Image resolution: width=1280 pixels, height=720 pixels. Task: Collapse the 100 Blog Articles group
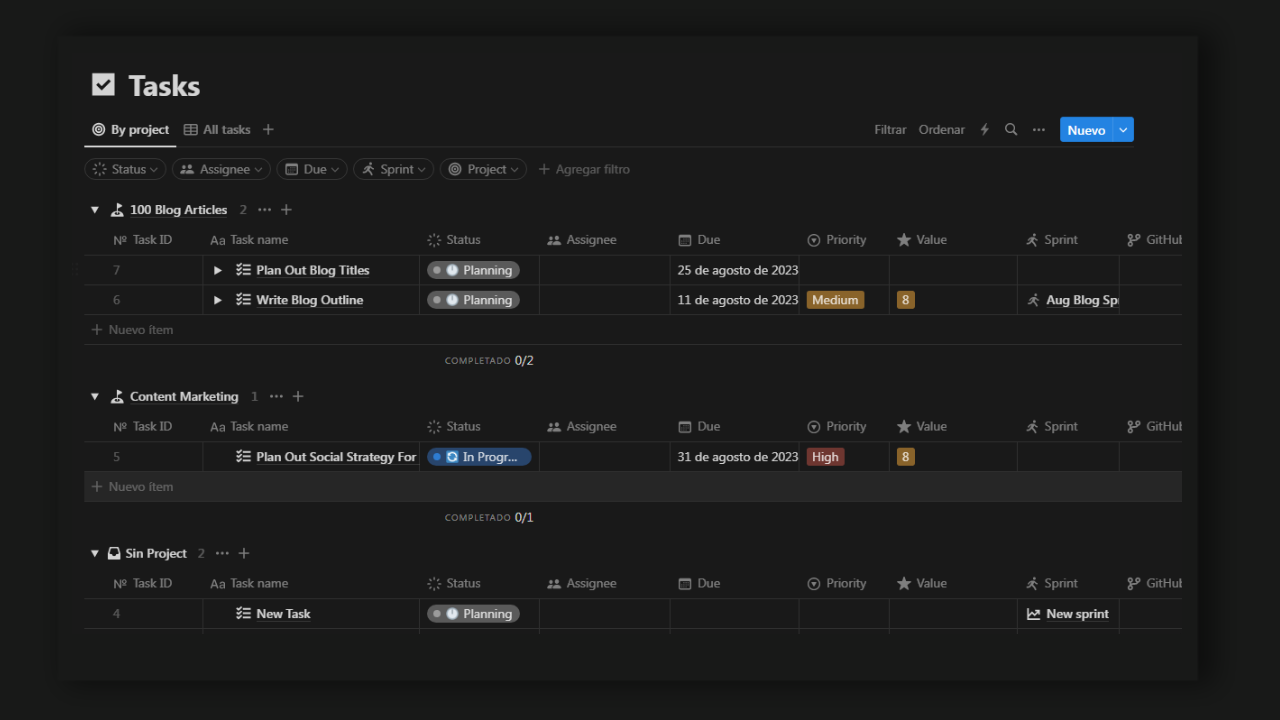[95, 210]
